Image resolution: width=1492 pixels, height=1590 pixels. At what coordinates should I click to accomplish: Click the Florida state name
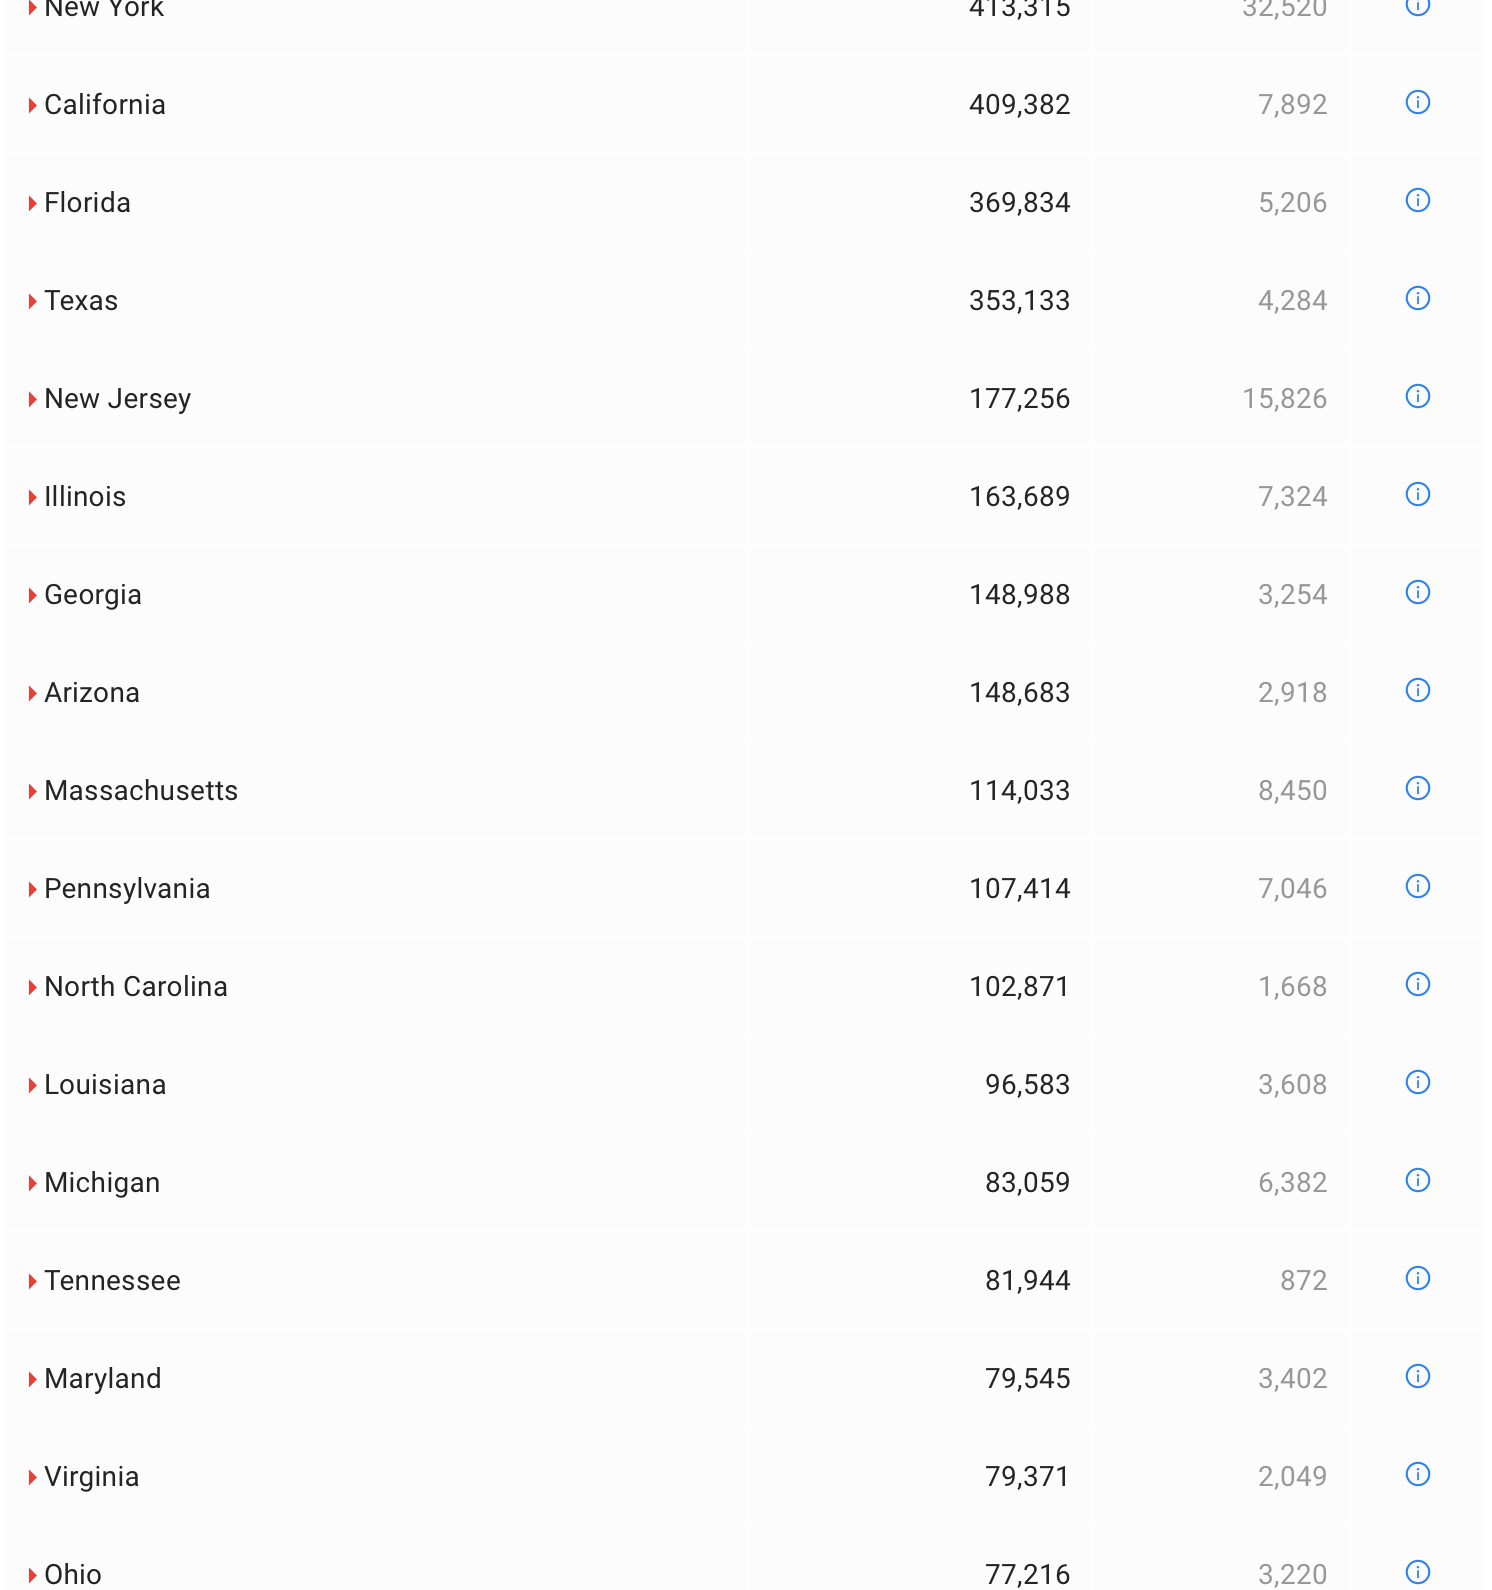(x=87, y=203)
